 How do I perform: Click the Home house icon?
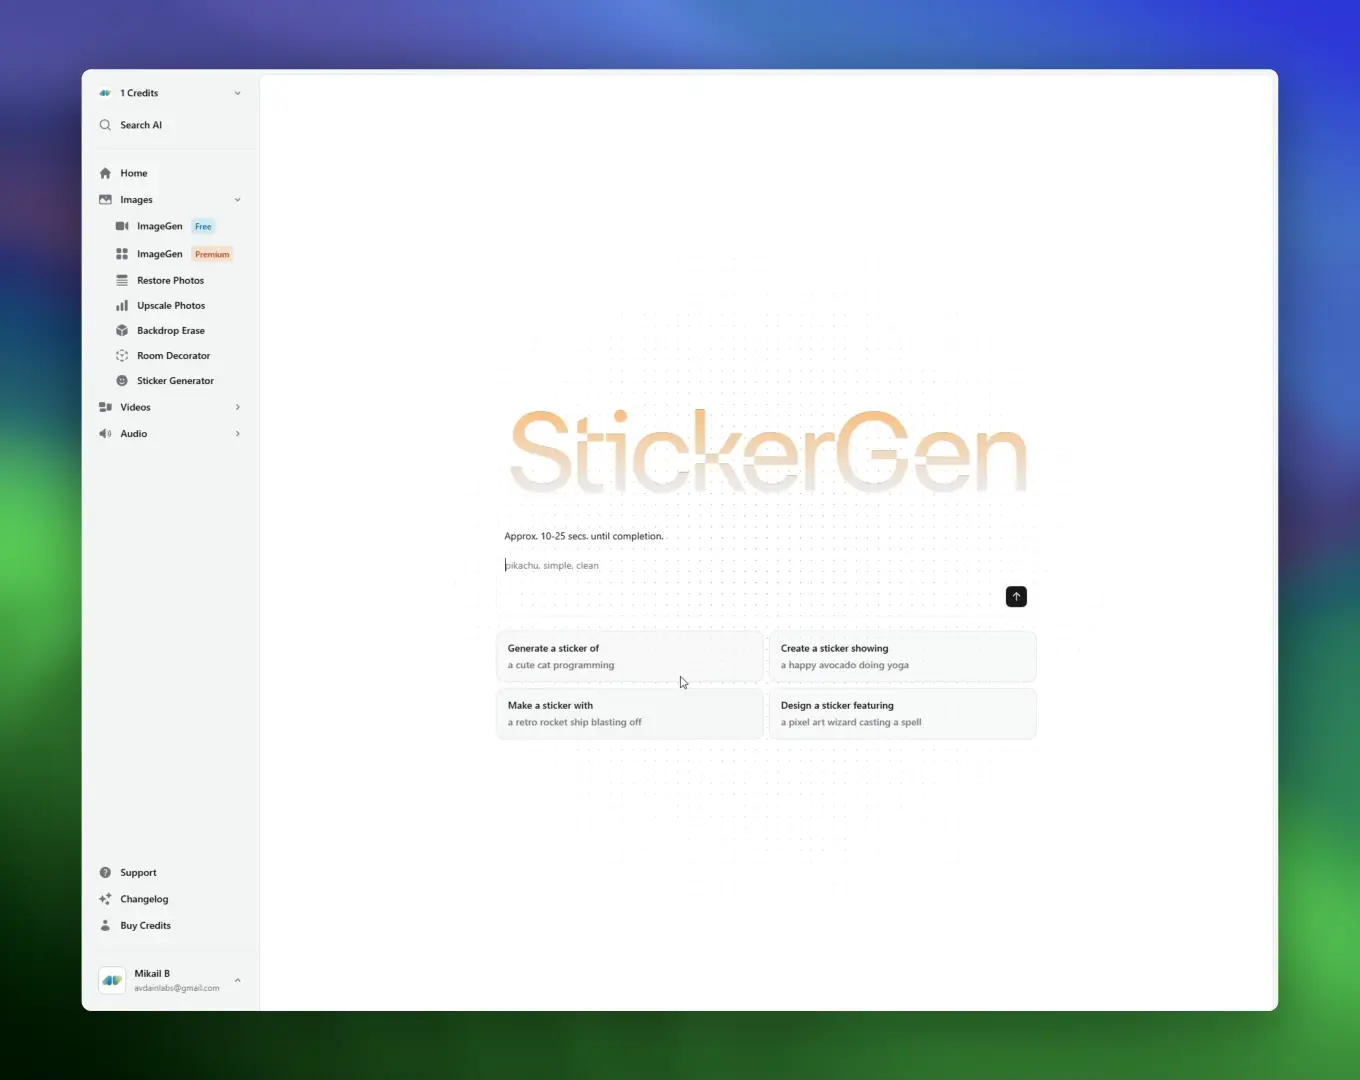[x=105, y=173]
